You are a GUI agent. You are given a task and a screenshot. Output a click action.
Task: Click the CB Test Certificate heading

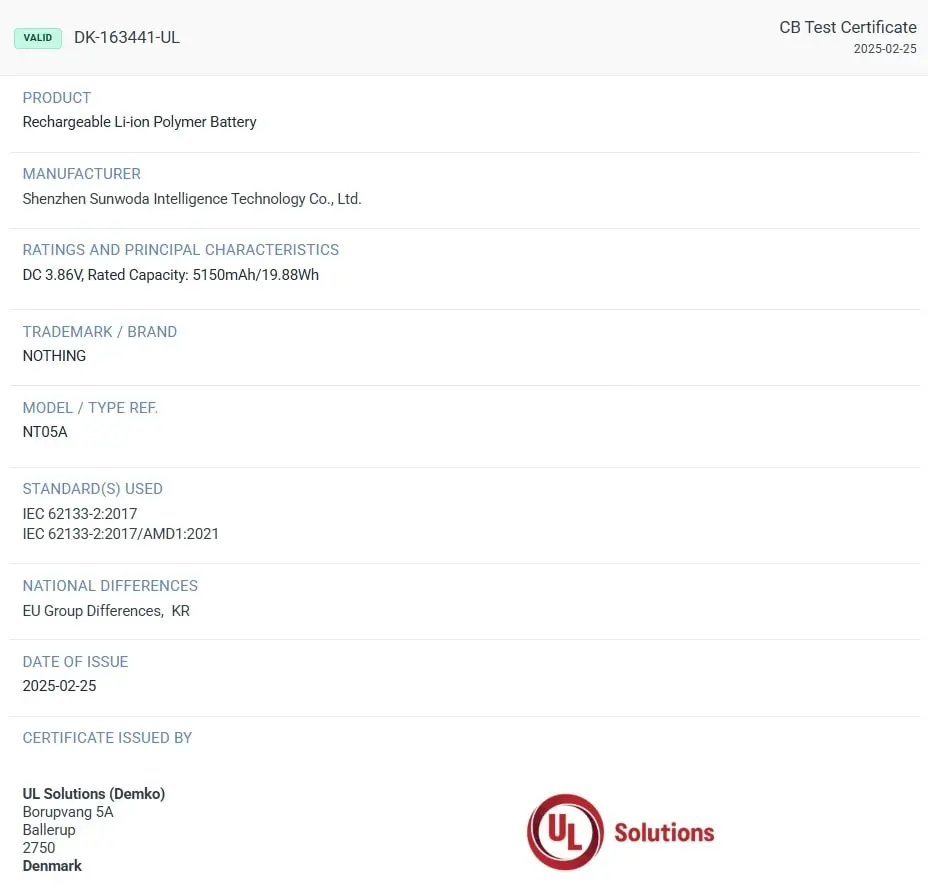(x=848, y=27)
